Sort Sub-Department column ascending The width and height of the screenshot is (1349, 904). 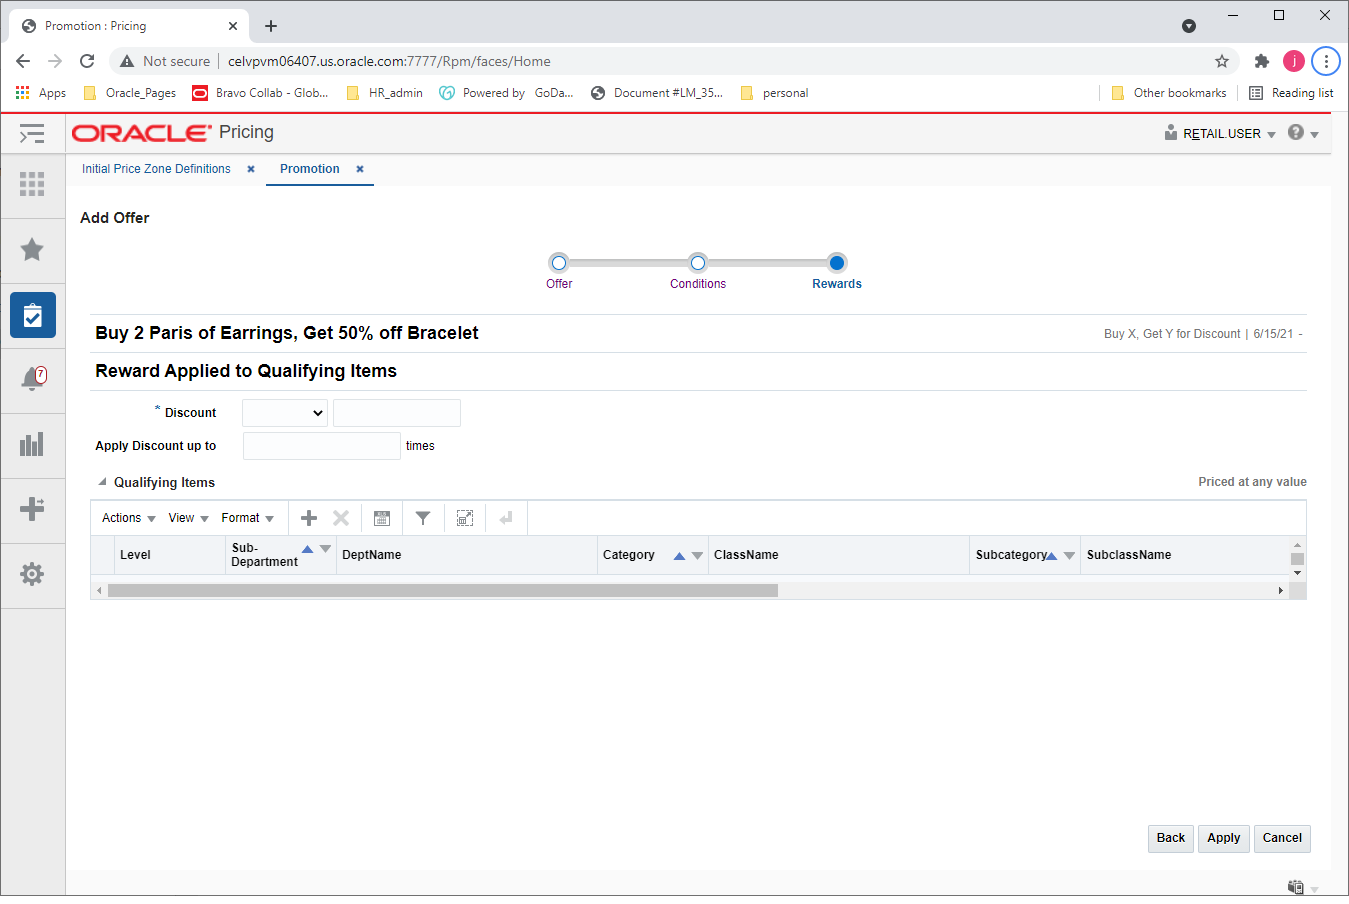308,549
